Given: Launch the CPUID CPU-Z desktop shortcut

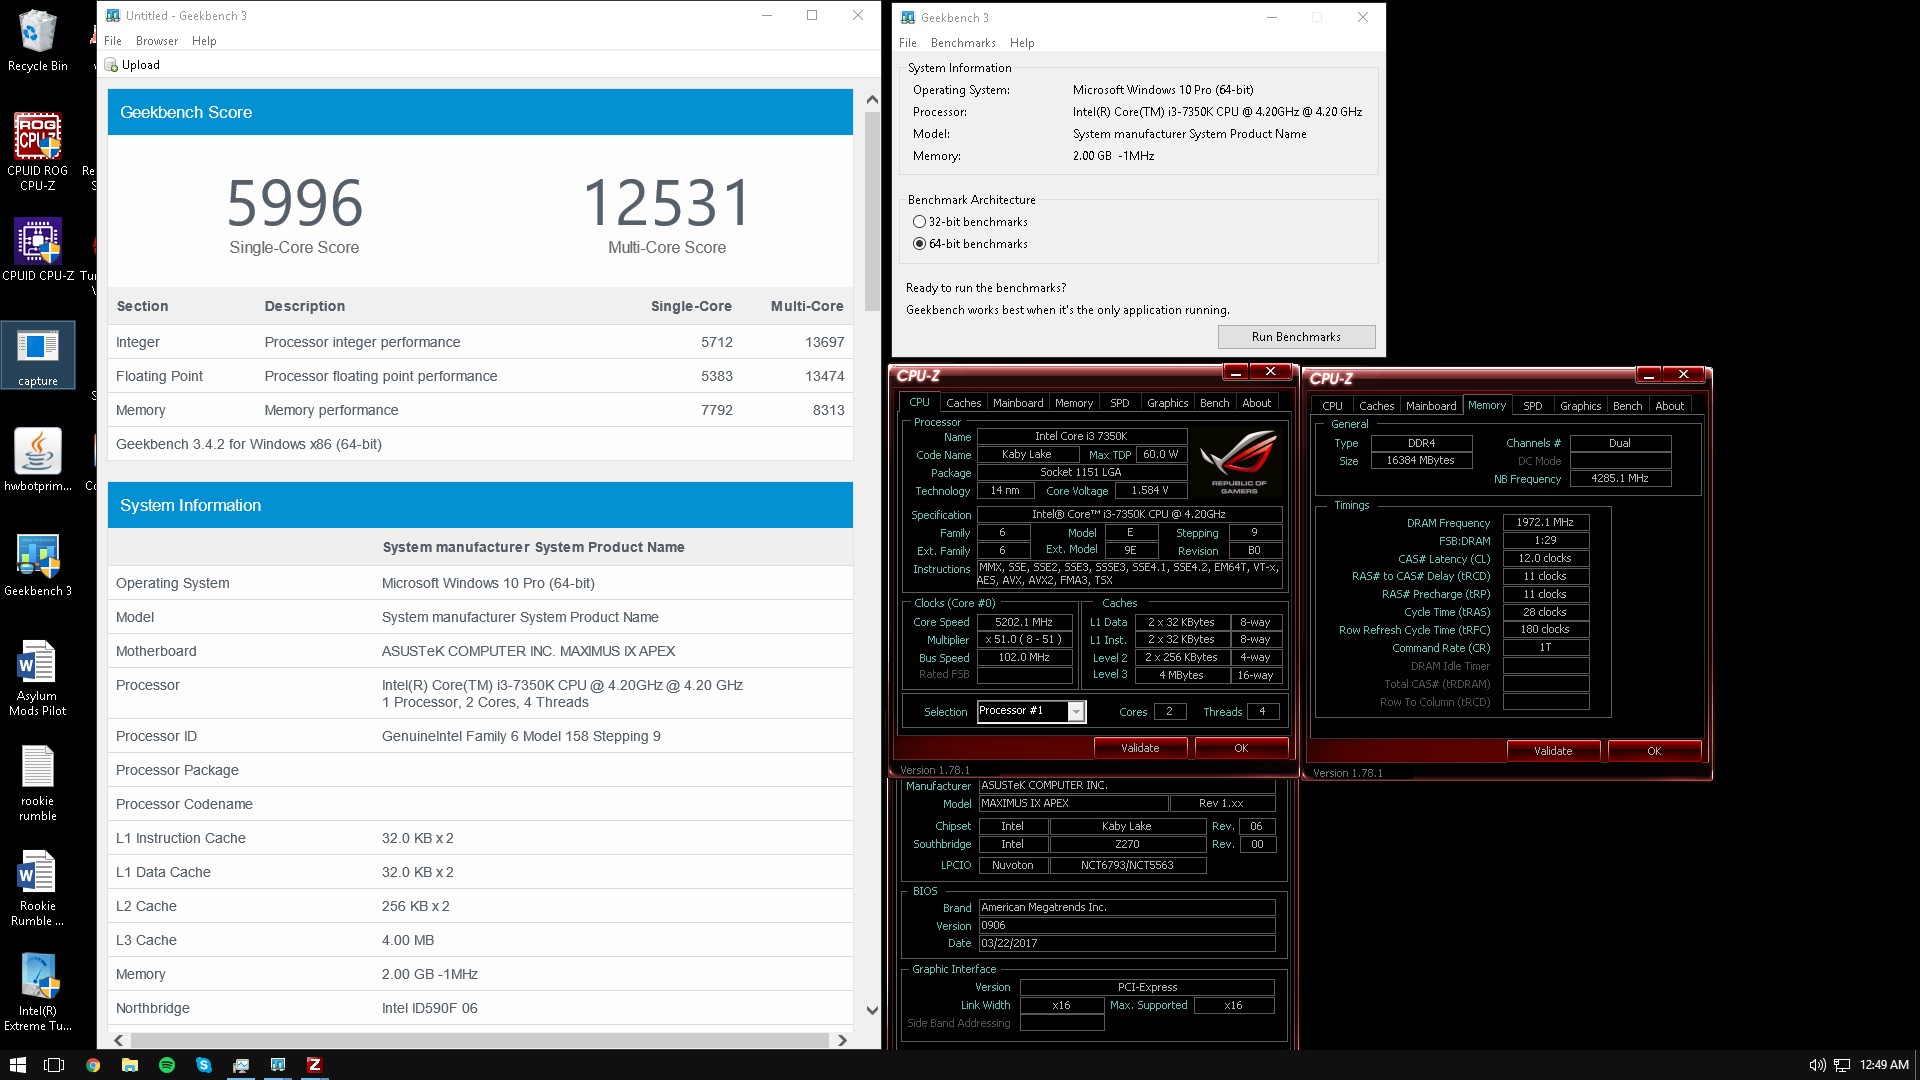Looking at the screenshot, I should pyautogui.click(x=37, y=250).
